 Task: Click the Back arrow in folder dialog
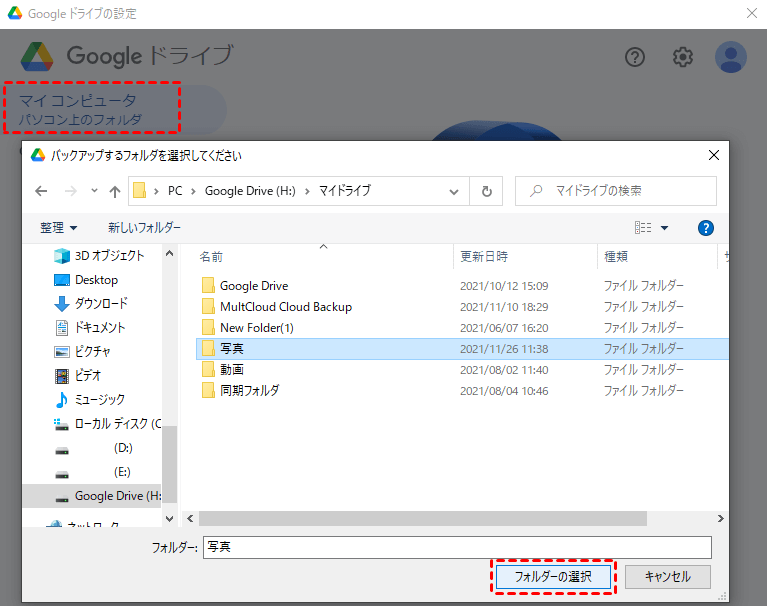pyautogui.click(x=42, y=191)
